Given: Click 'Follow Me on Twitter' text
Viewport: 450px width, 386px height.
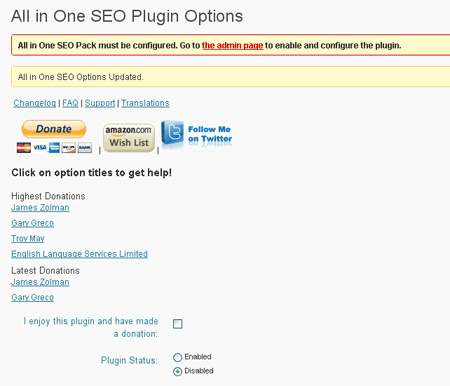Looking at the screenshot, I should (x=210, y=134).
